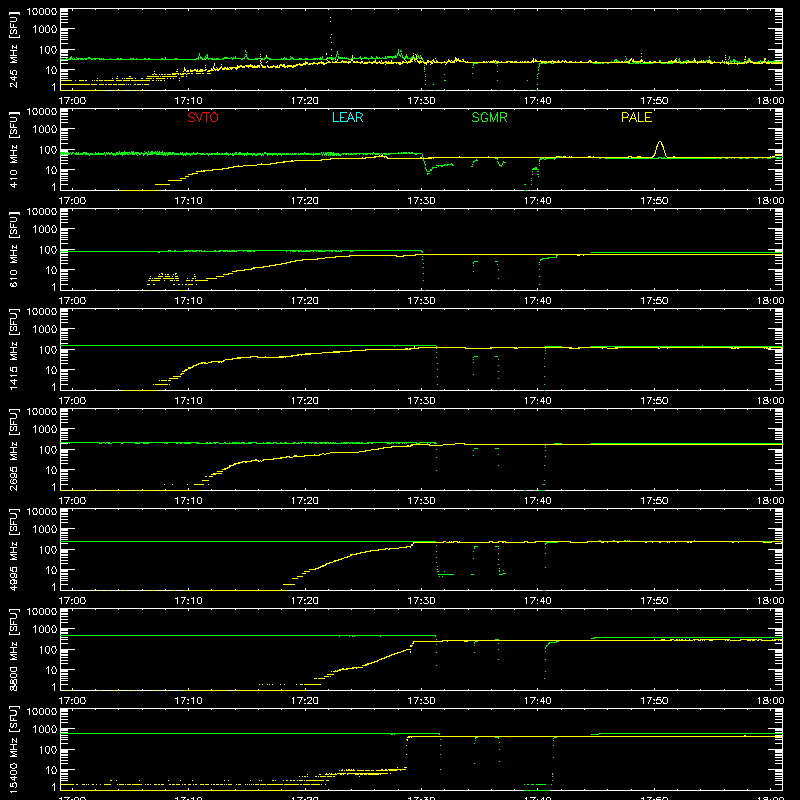
Task: Click the 17:30 tick under the 245 MHz plot
Action: coord(421,101)
